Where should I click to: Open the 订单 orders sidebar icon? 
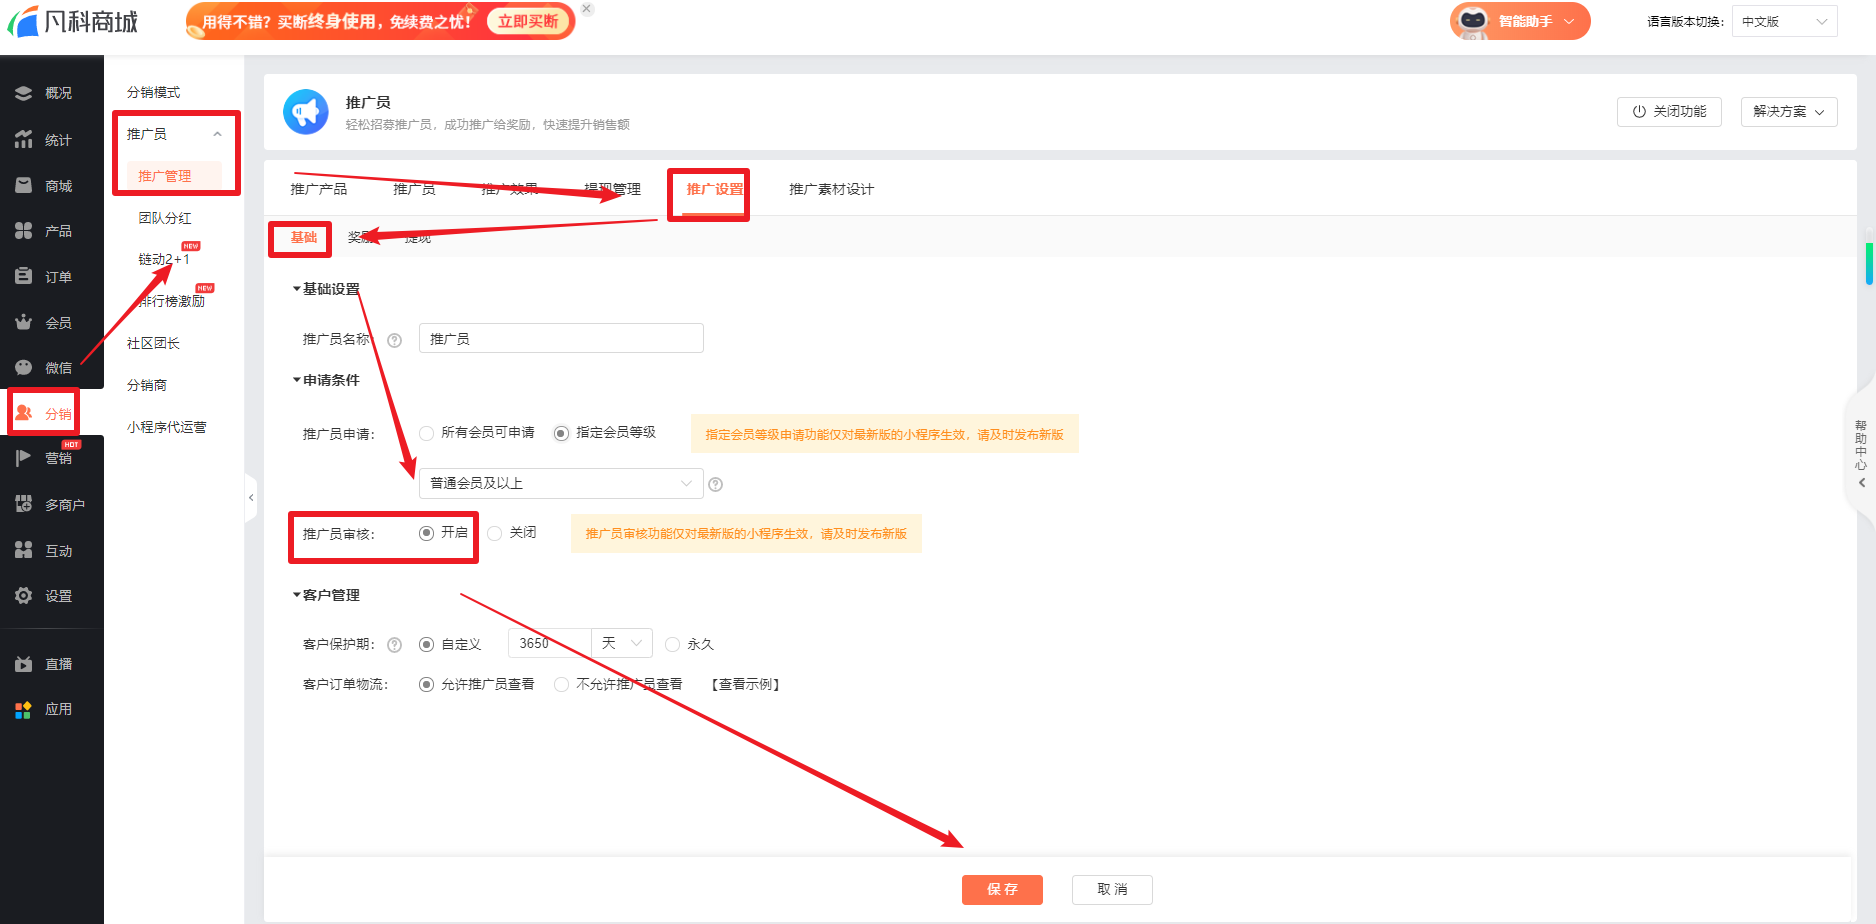click(x=24, y=277)
